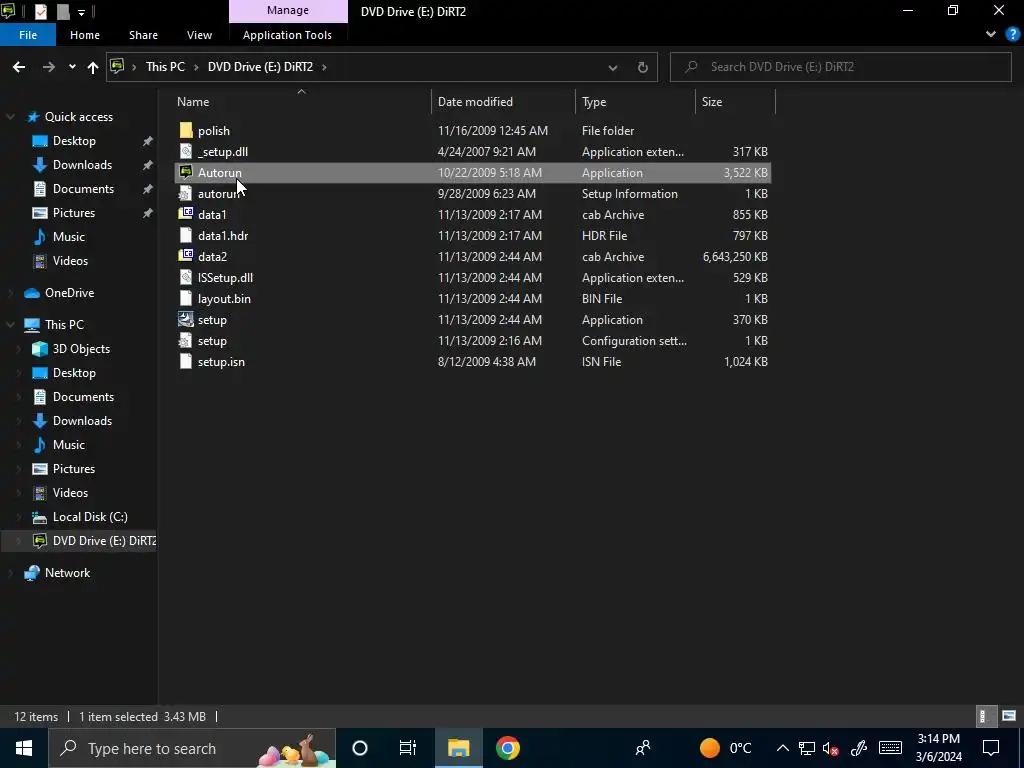Image resolution: width=1024 pixels, height=768 pixels.
Task: Select OneDrive in the navigation pane
Action: pyautogui.click(x=69, y=293)
